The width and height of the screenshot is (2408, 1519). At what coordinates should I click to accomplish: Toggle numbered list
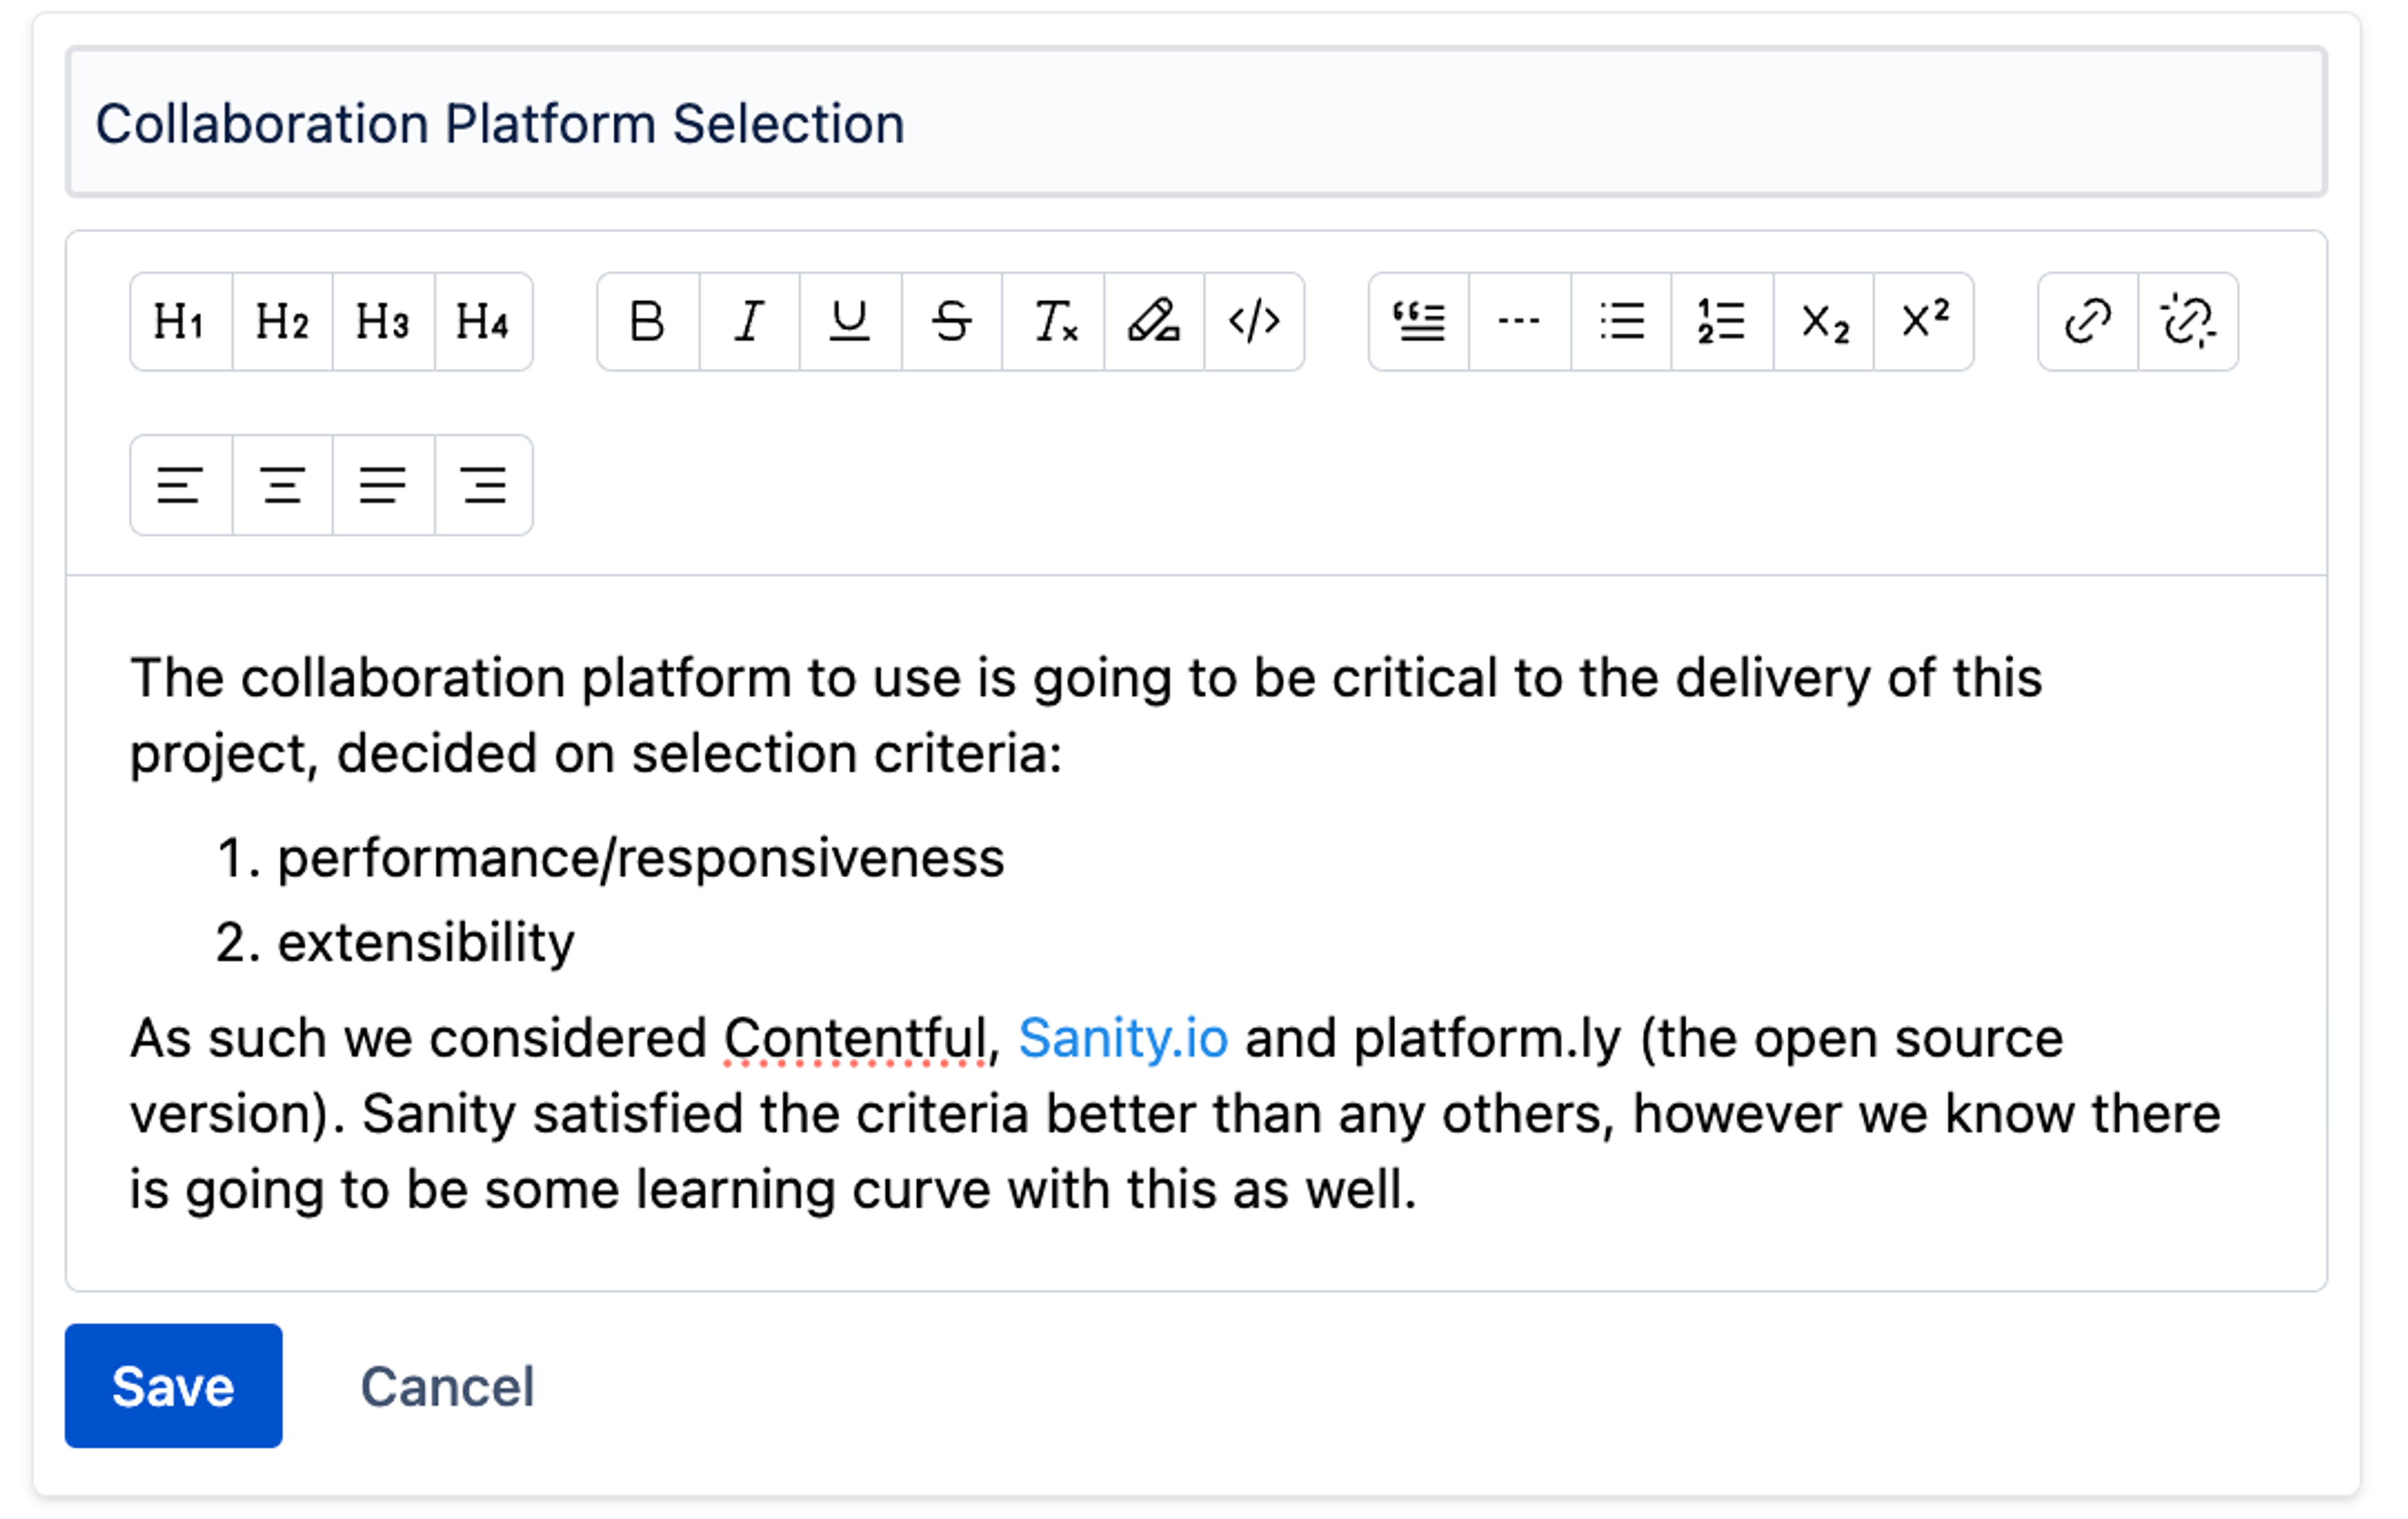1722,322
